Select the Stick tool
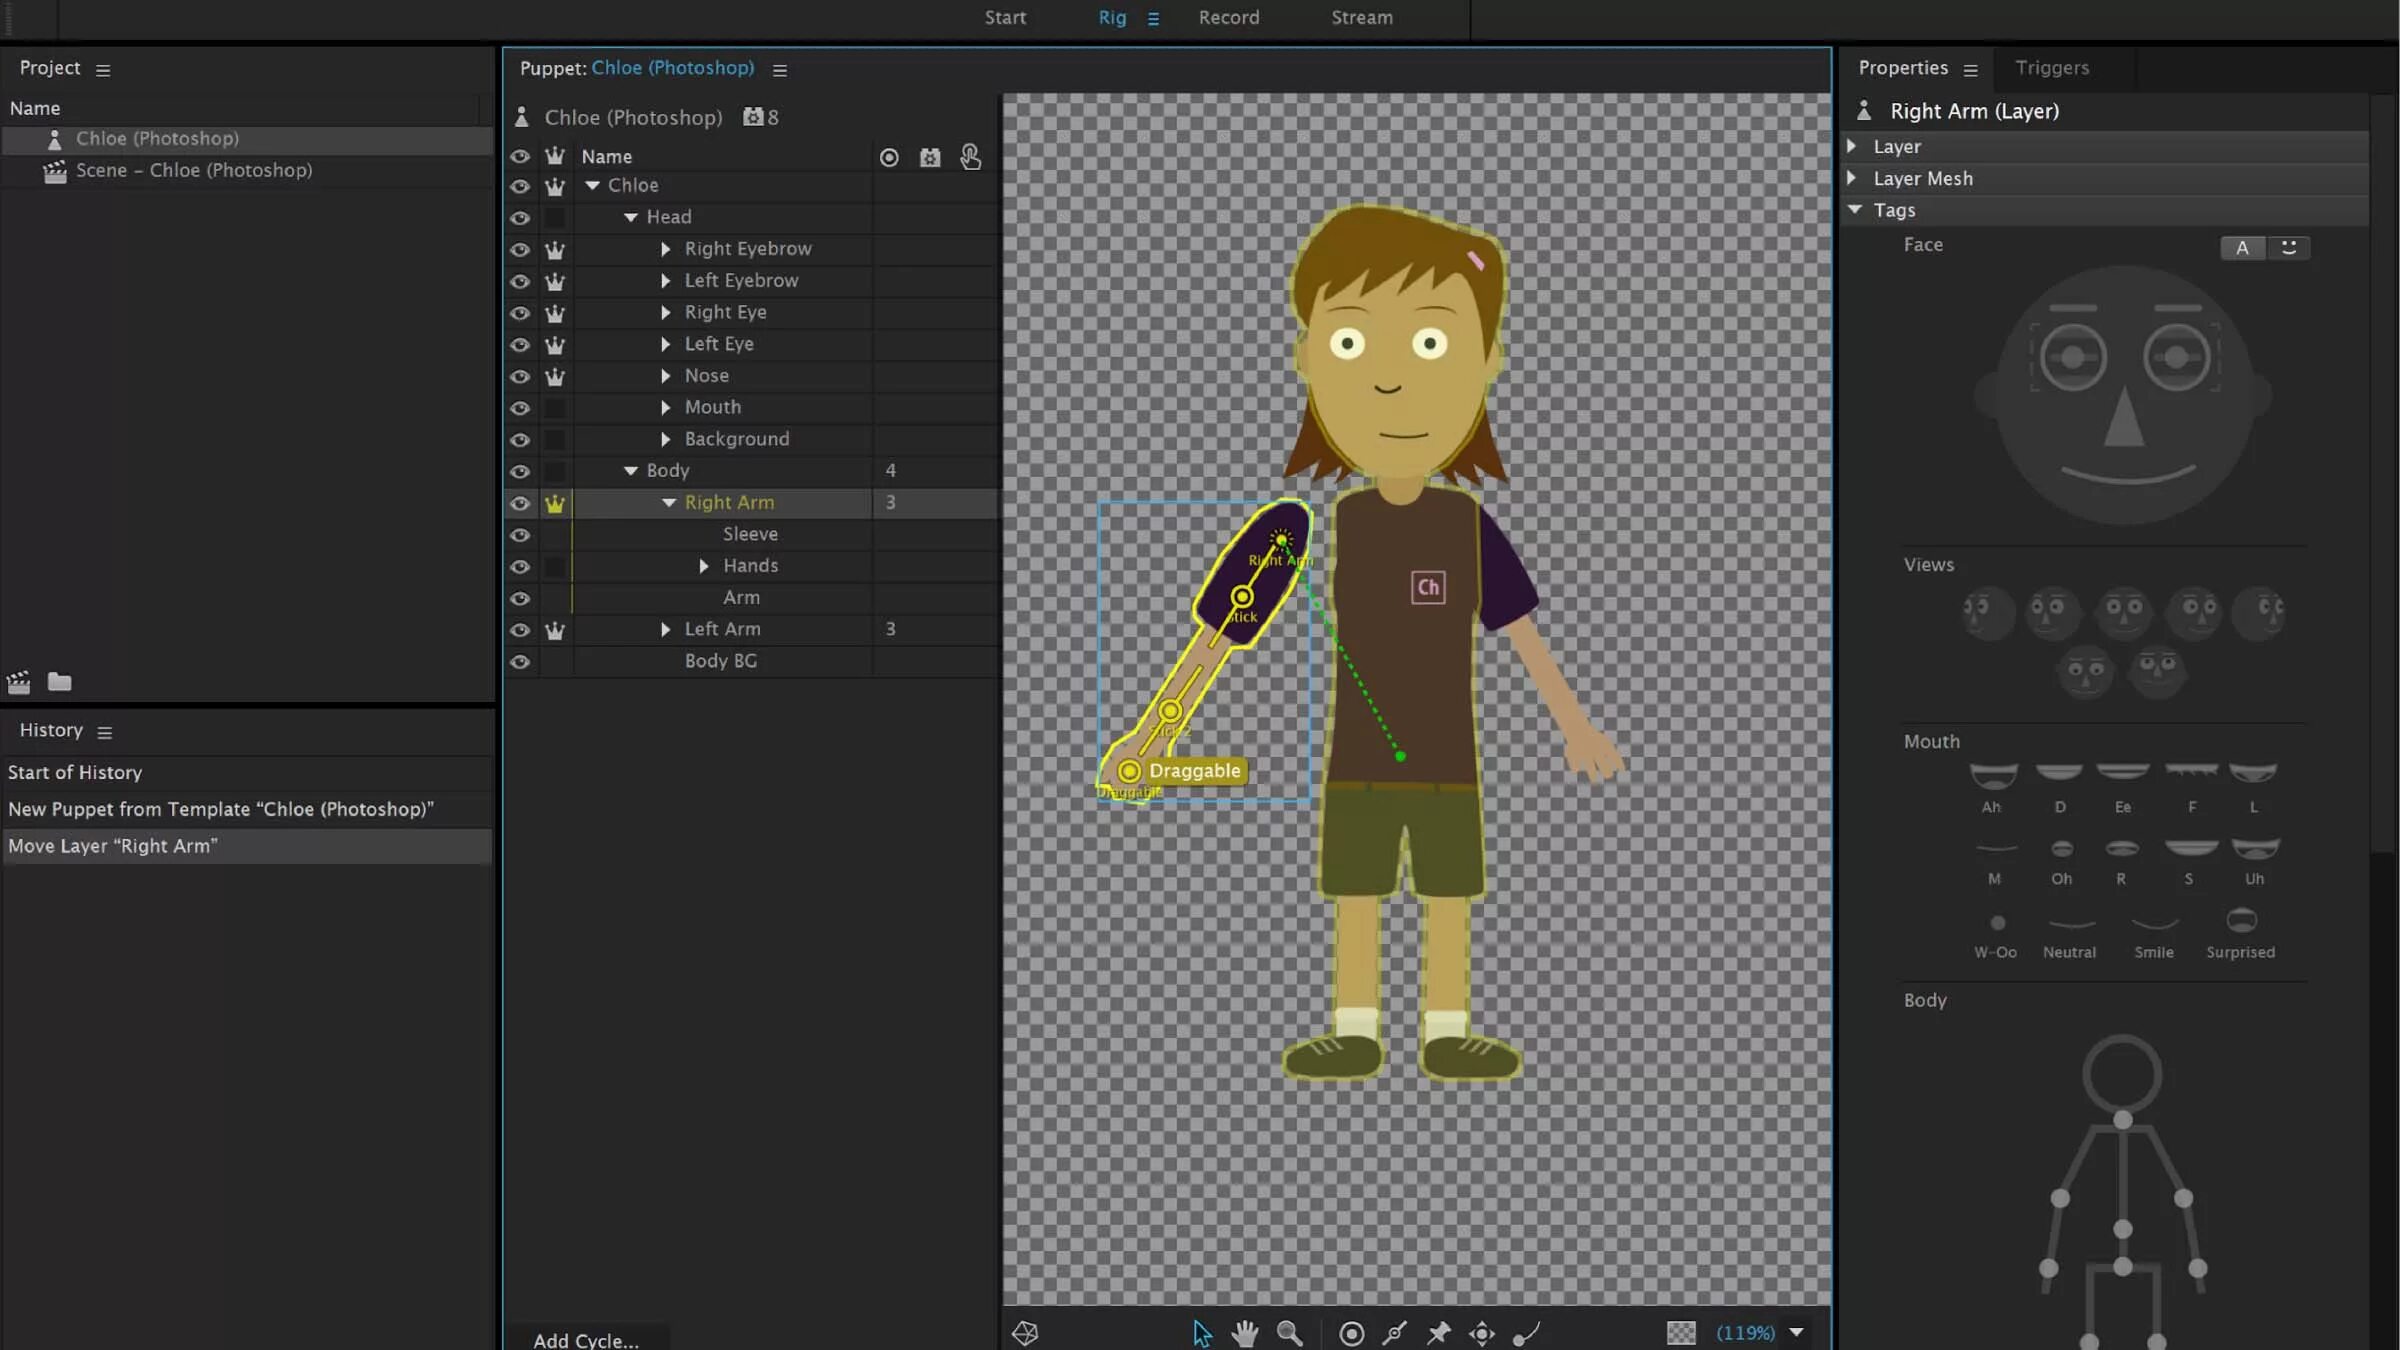Viewport: 2400px width, 1350px height. point(1395,1333)
